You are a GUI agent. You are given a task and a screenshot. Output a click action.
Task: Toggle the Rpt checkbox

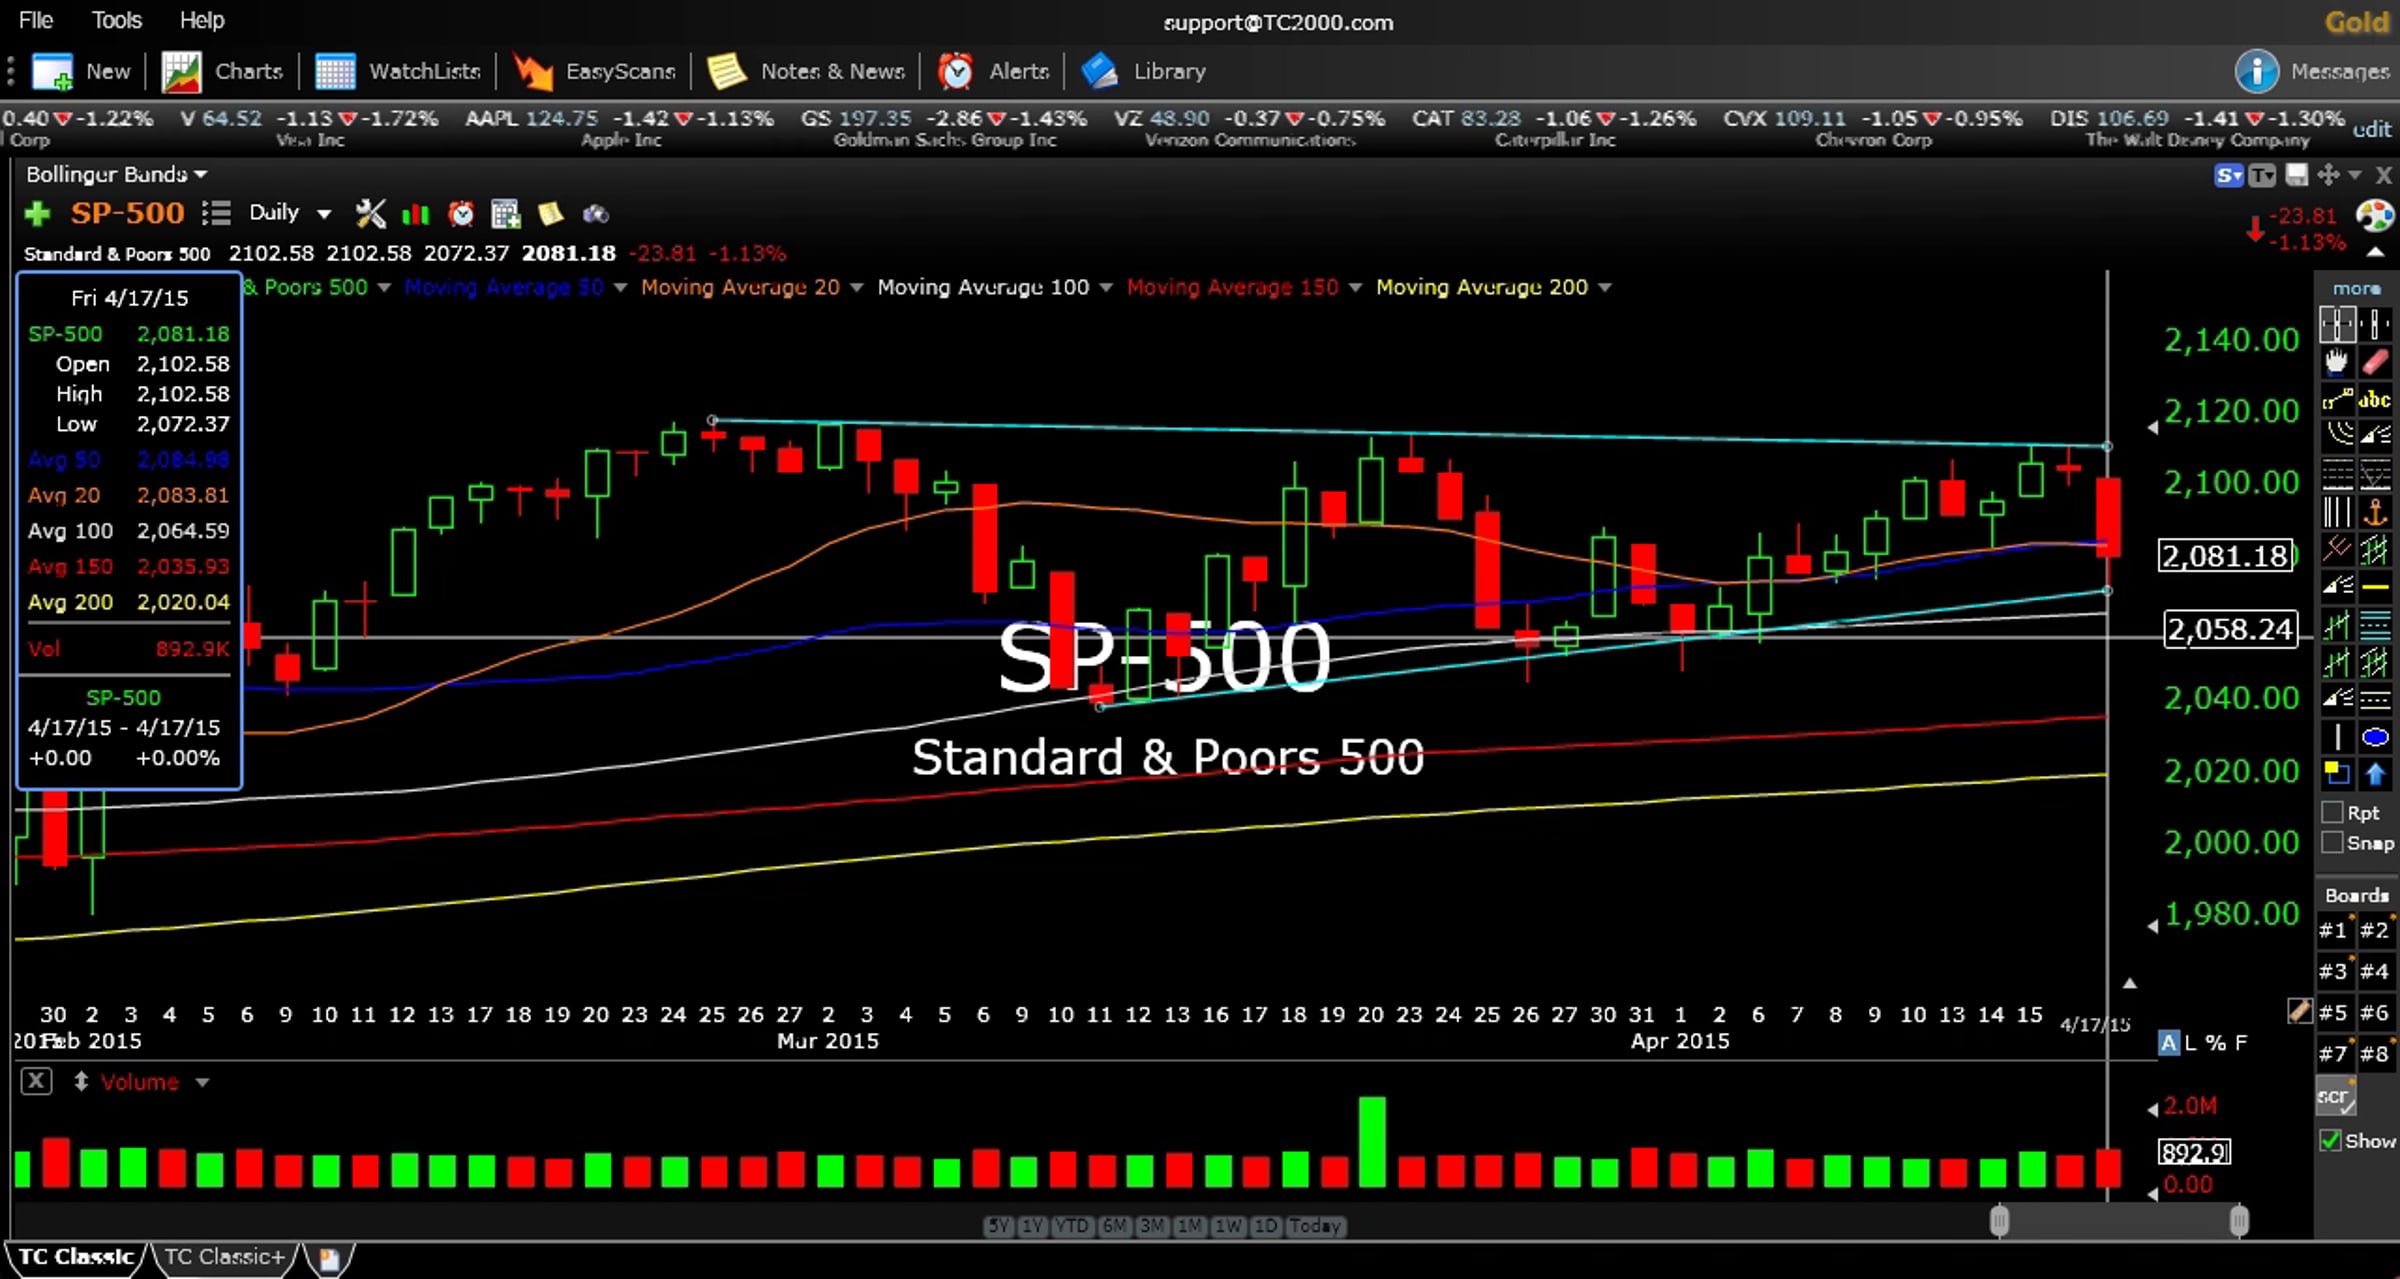(x=2332, y=812)
